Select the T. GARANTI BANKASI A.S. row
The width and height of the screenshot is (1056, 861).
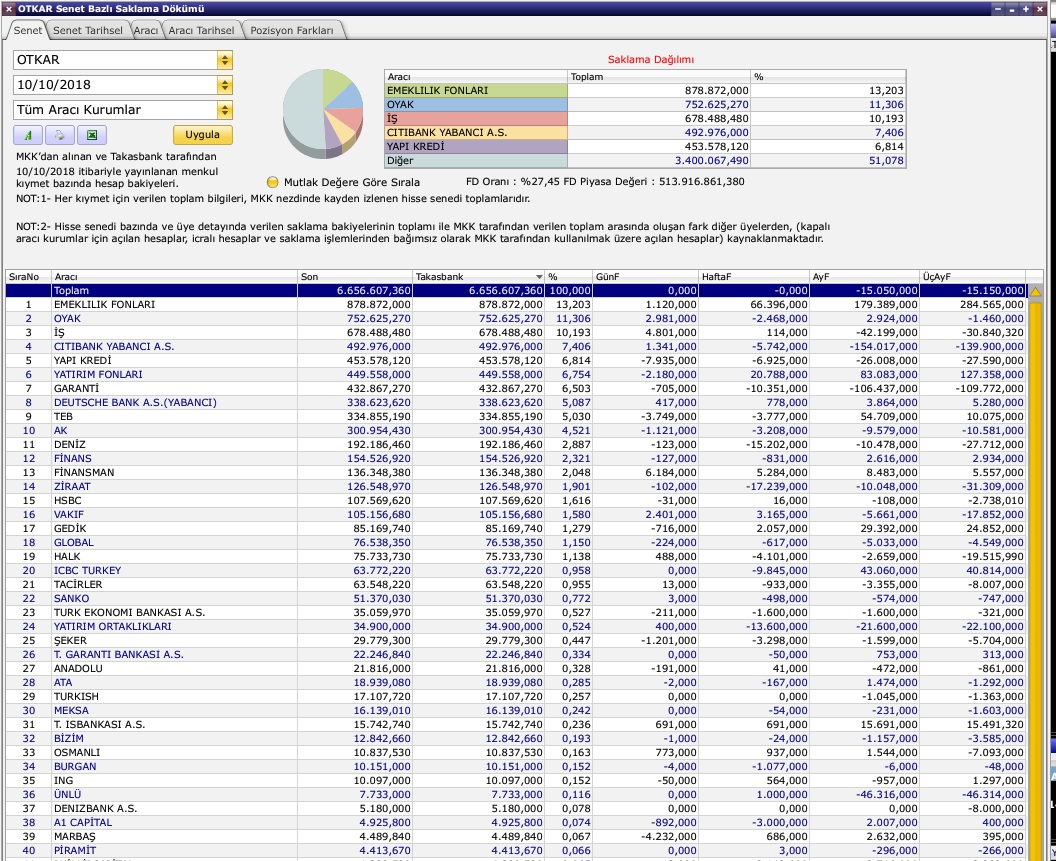coord(515,655)
